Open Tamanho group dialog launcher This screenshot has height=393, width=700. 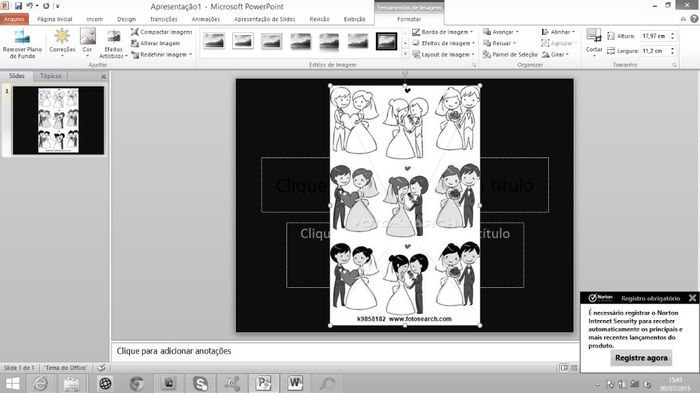pos(675,65)
